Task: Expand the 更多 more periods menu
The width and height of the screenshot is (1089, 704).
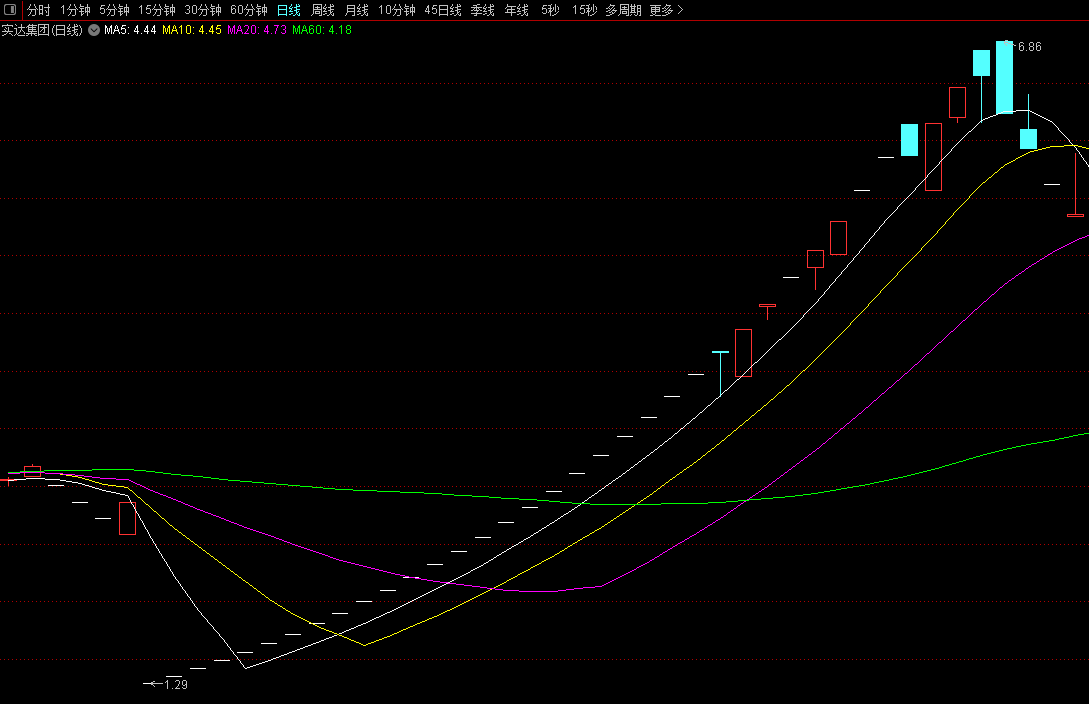Action: coord(667,10)
